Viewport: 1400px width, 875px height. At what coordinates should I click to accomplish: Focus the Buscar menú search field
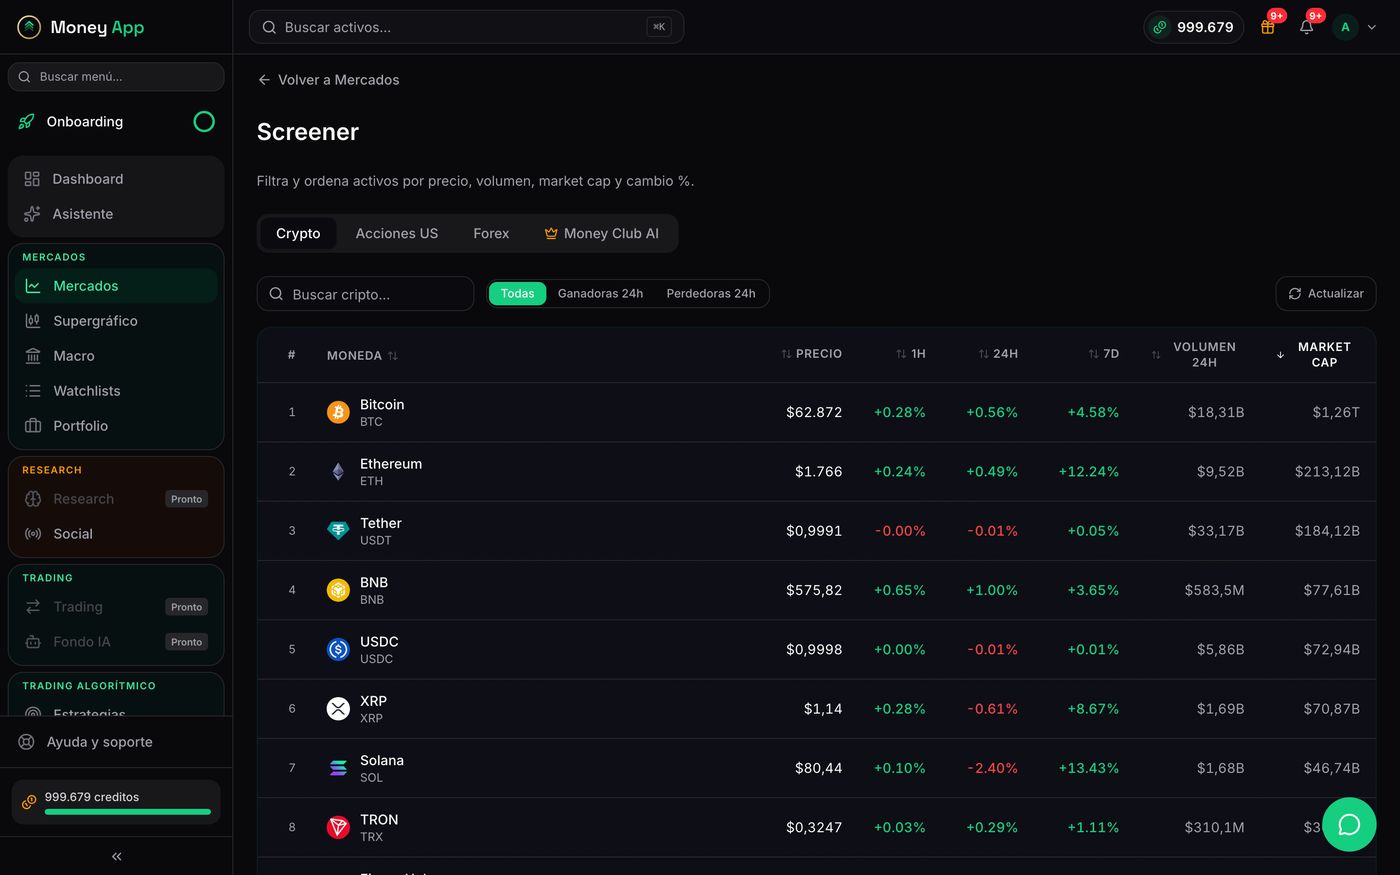[116, 77]
